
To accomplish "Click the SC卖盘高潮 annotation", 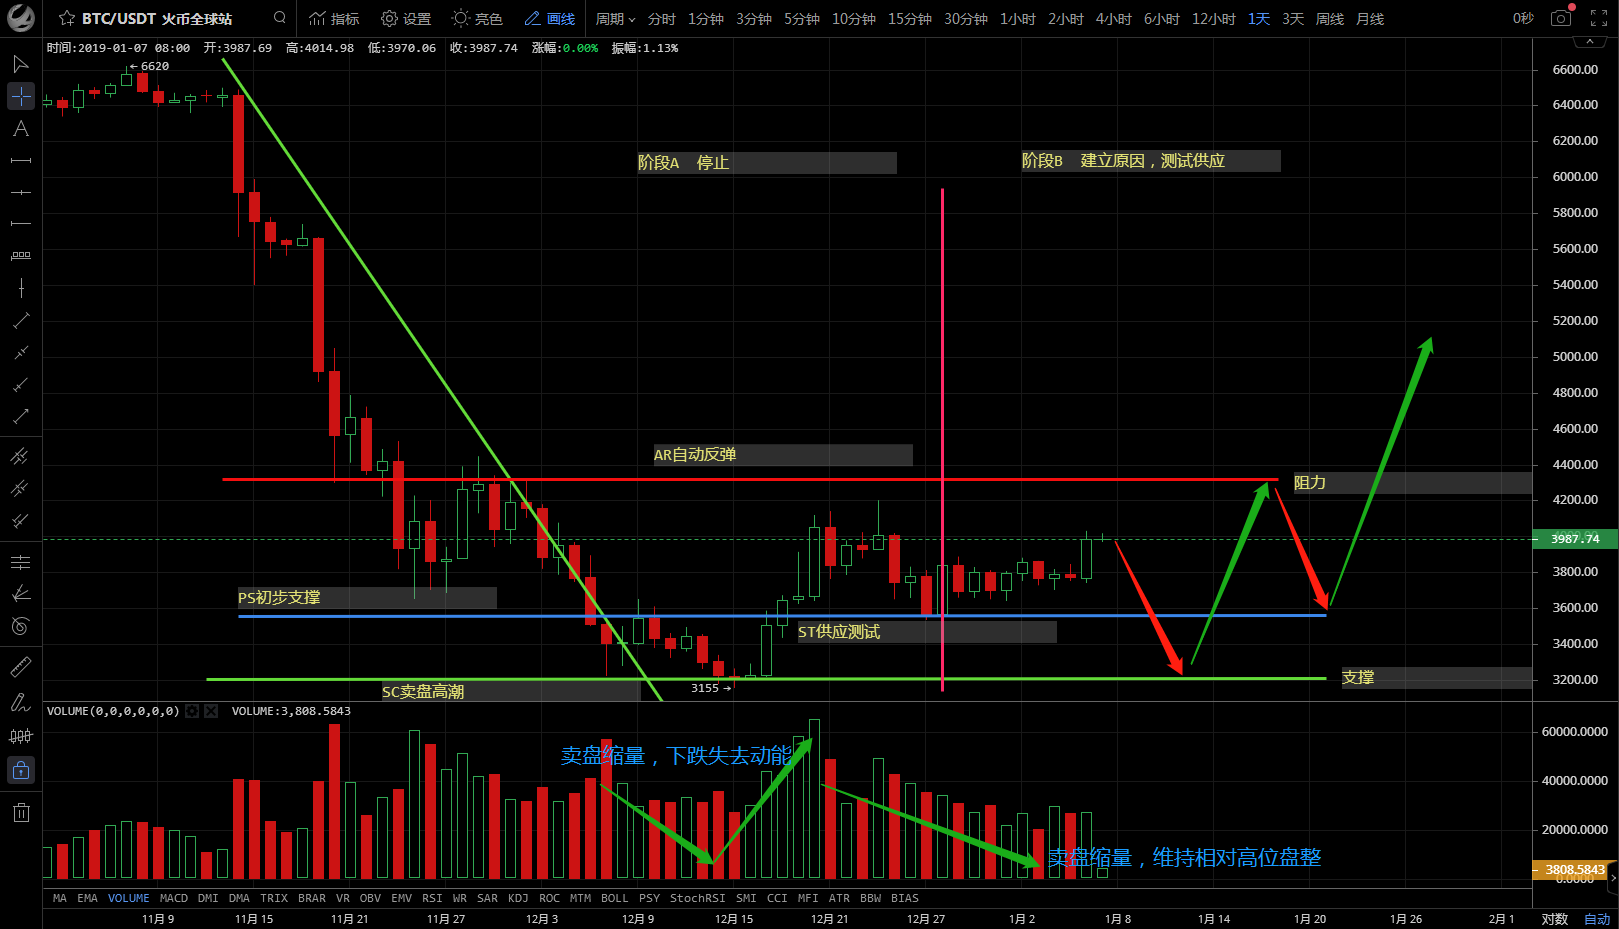I will click(x=423, y=691).
